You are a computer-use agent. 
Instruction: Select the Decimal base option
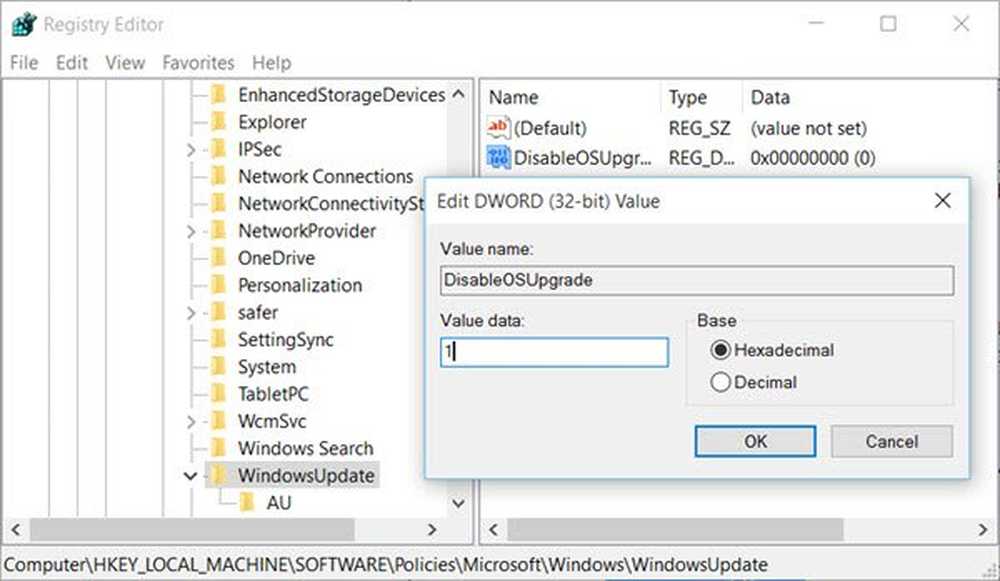[720, 382]
